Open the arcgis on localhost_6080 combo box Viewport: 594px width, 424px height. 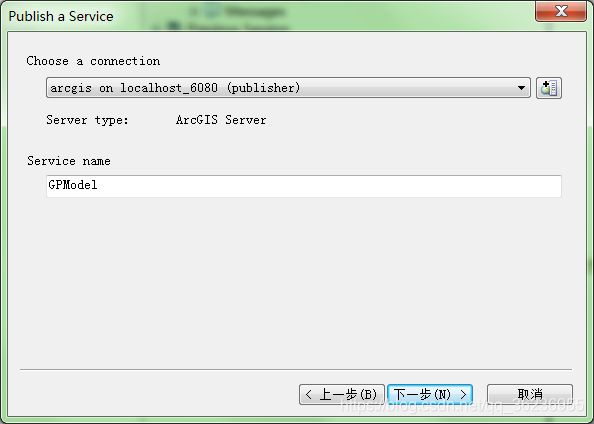pos(288,88)
